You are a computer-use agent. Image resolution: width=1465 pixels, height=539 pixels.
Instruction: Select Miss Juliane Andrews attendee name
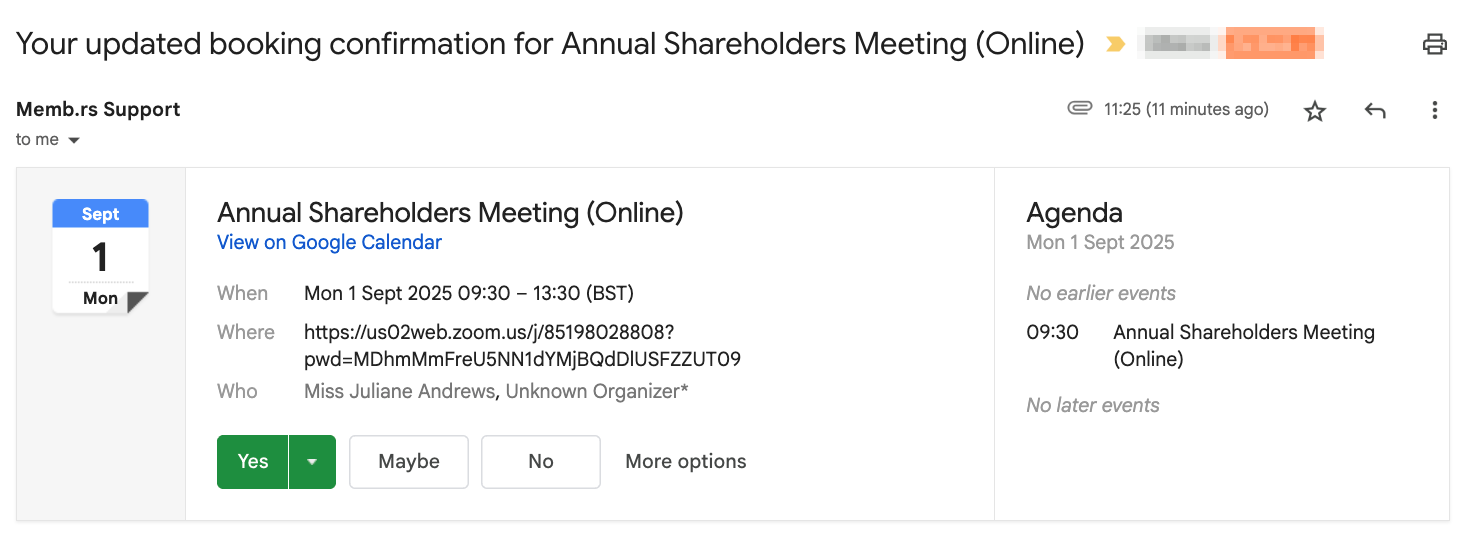pyautogui.click(x=399, y=391)
